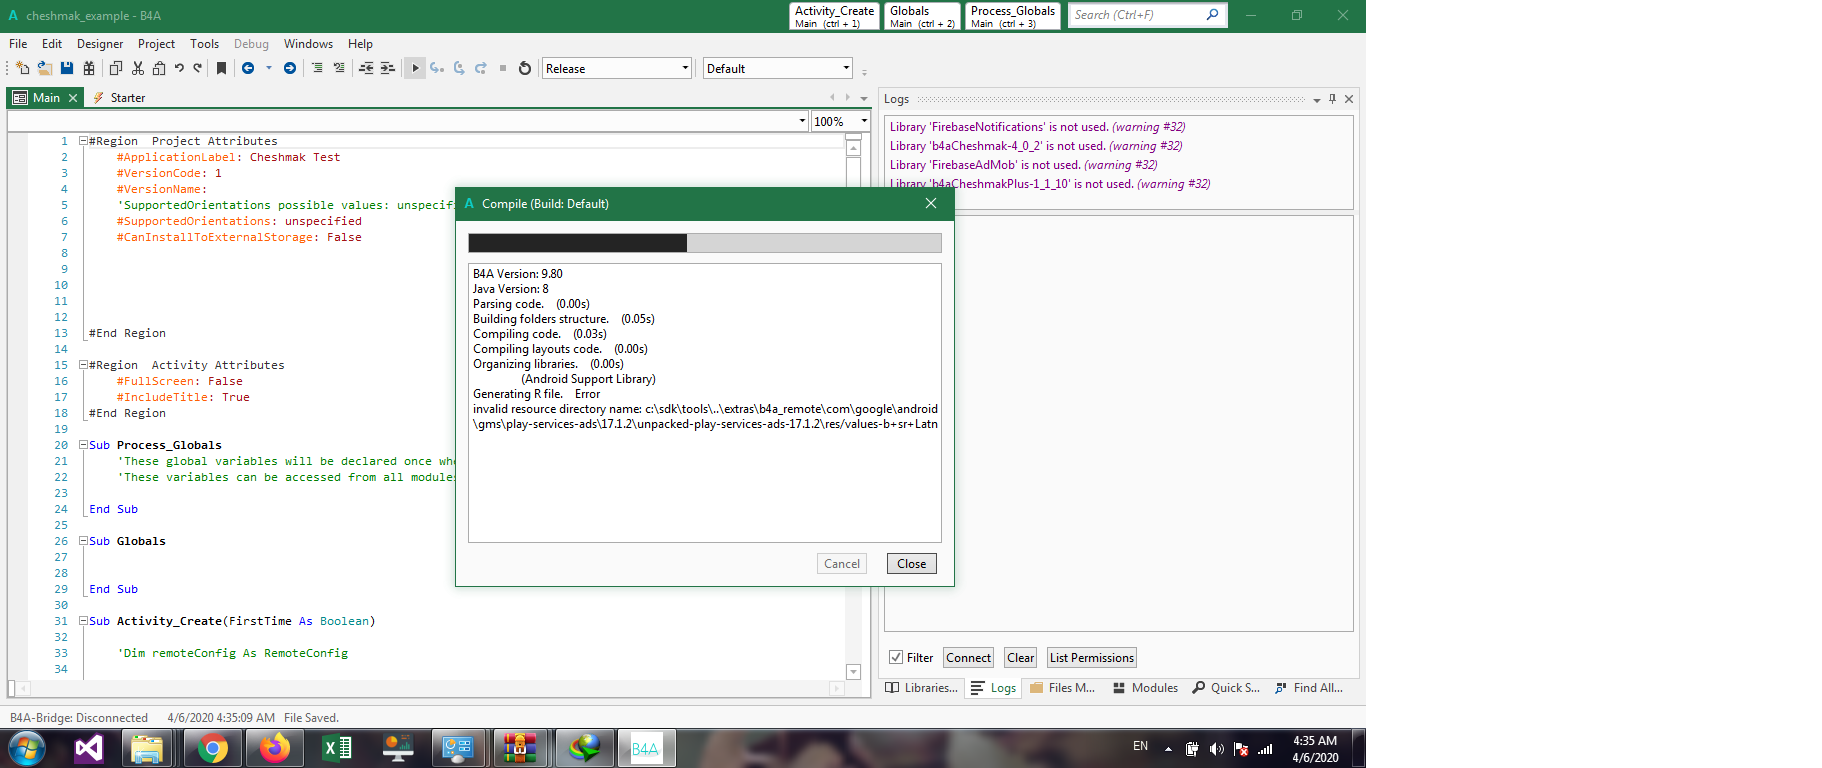The height and width of the screenshot is (768, 1822).
Task: Click the Redo arrow icon
Action: pos(198,68)
